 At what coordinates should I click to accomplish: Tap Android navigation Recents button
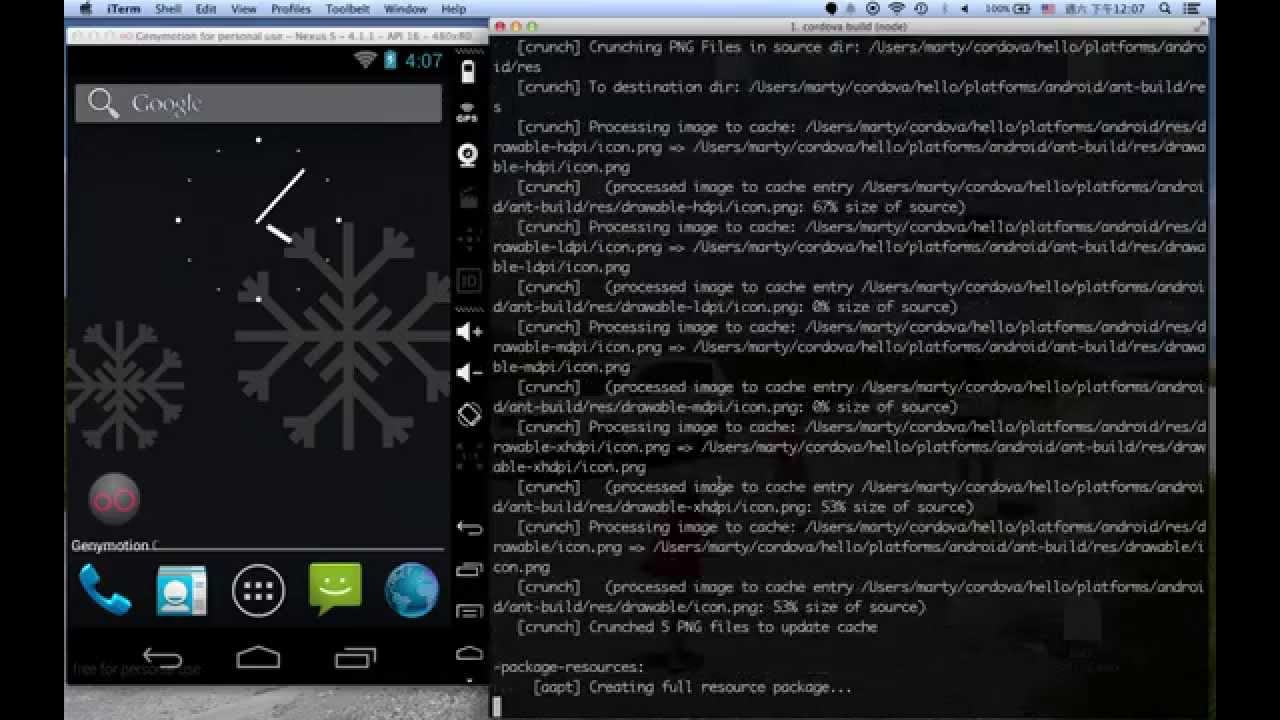[355, 657]
